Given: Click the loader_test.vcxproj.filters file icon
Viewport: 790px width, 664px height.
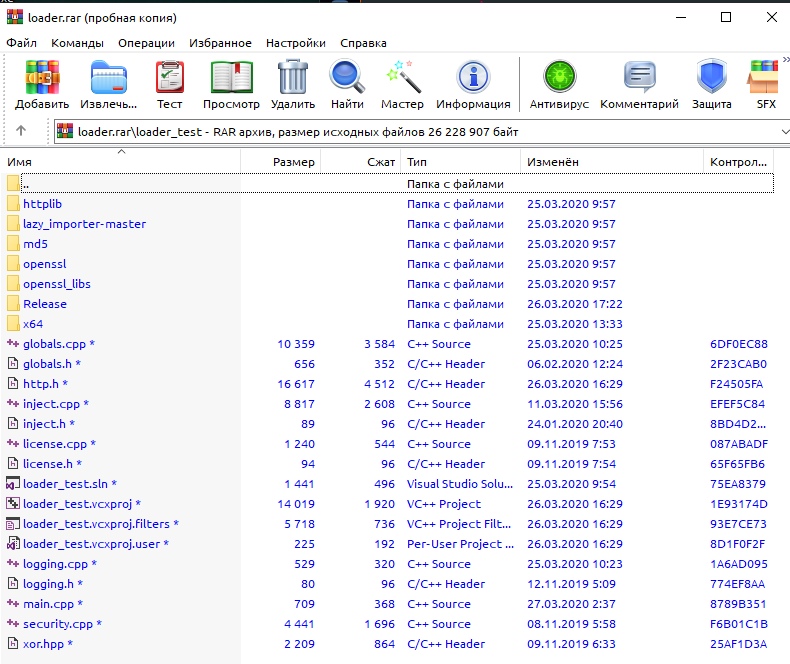Looking at the screenshot, I should 13,524.
